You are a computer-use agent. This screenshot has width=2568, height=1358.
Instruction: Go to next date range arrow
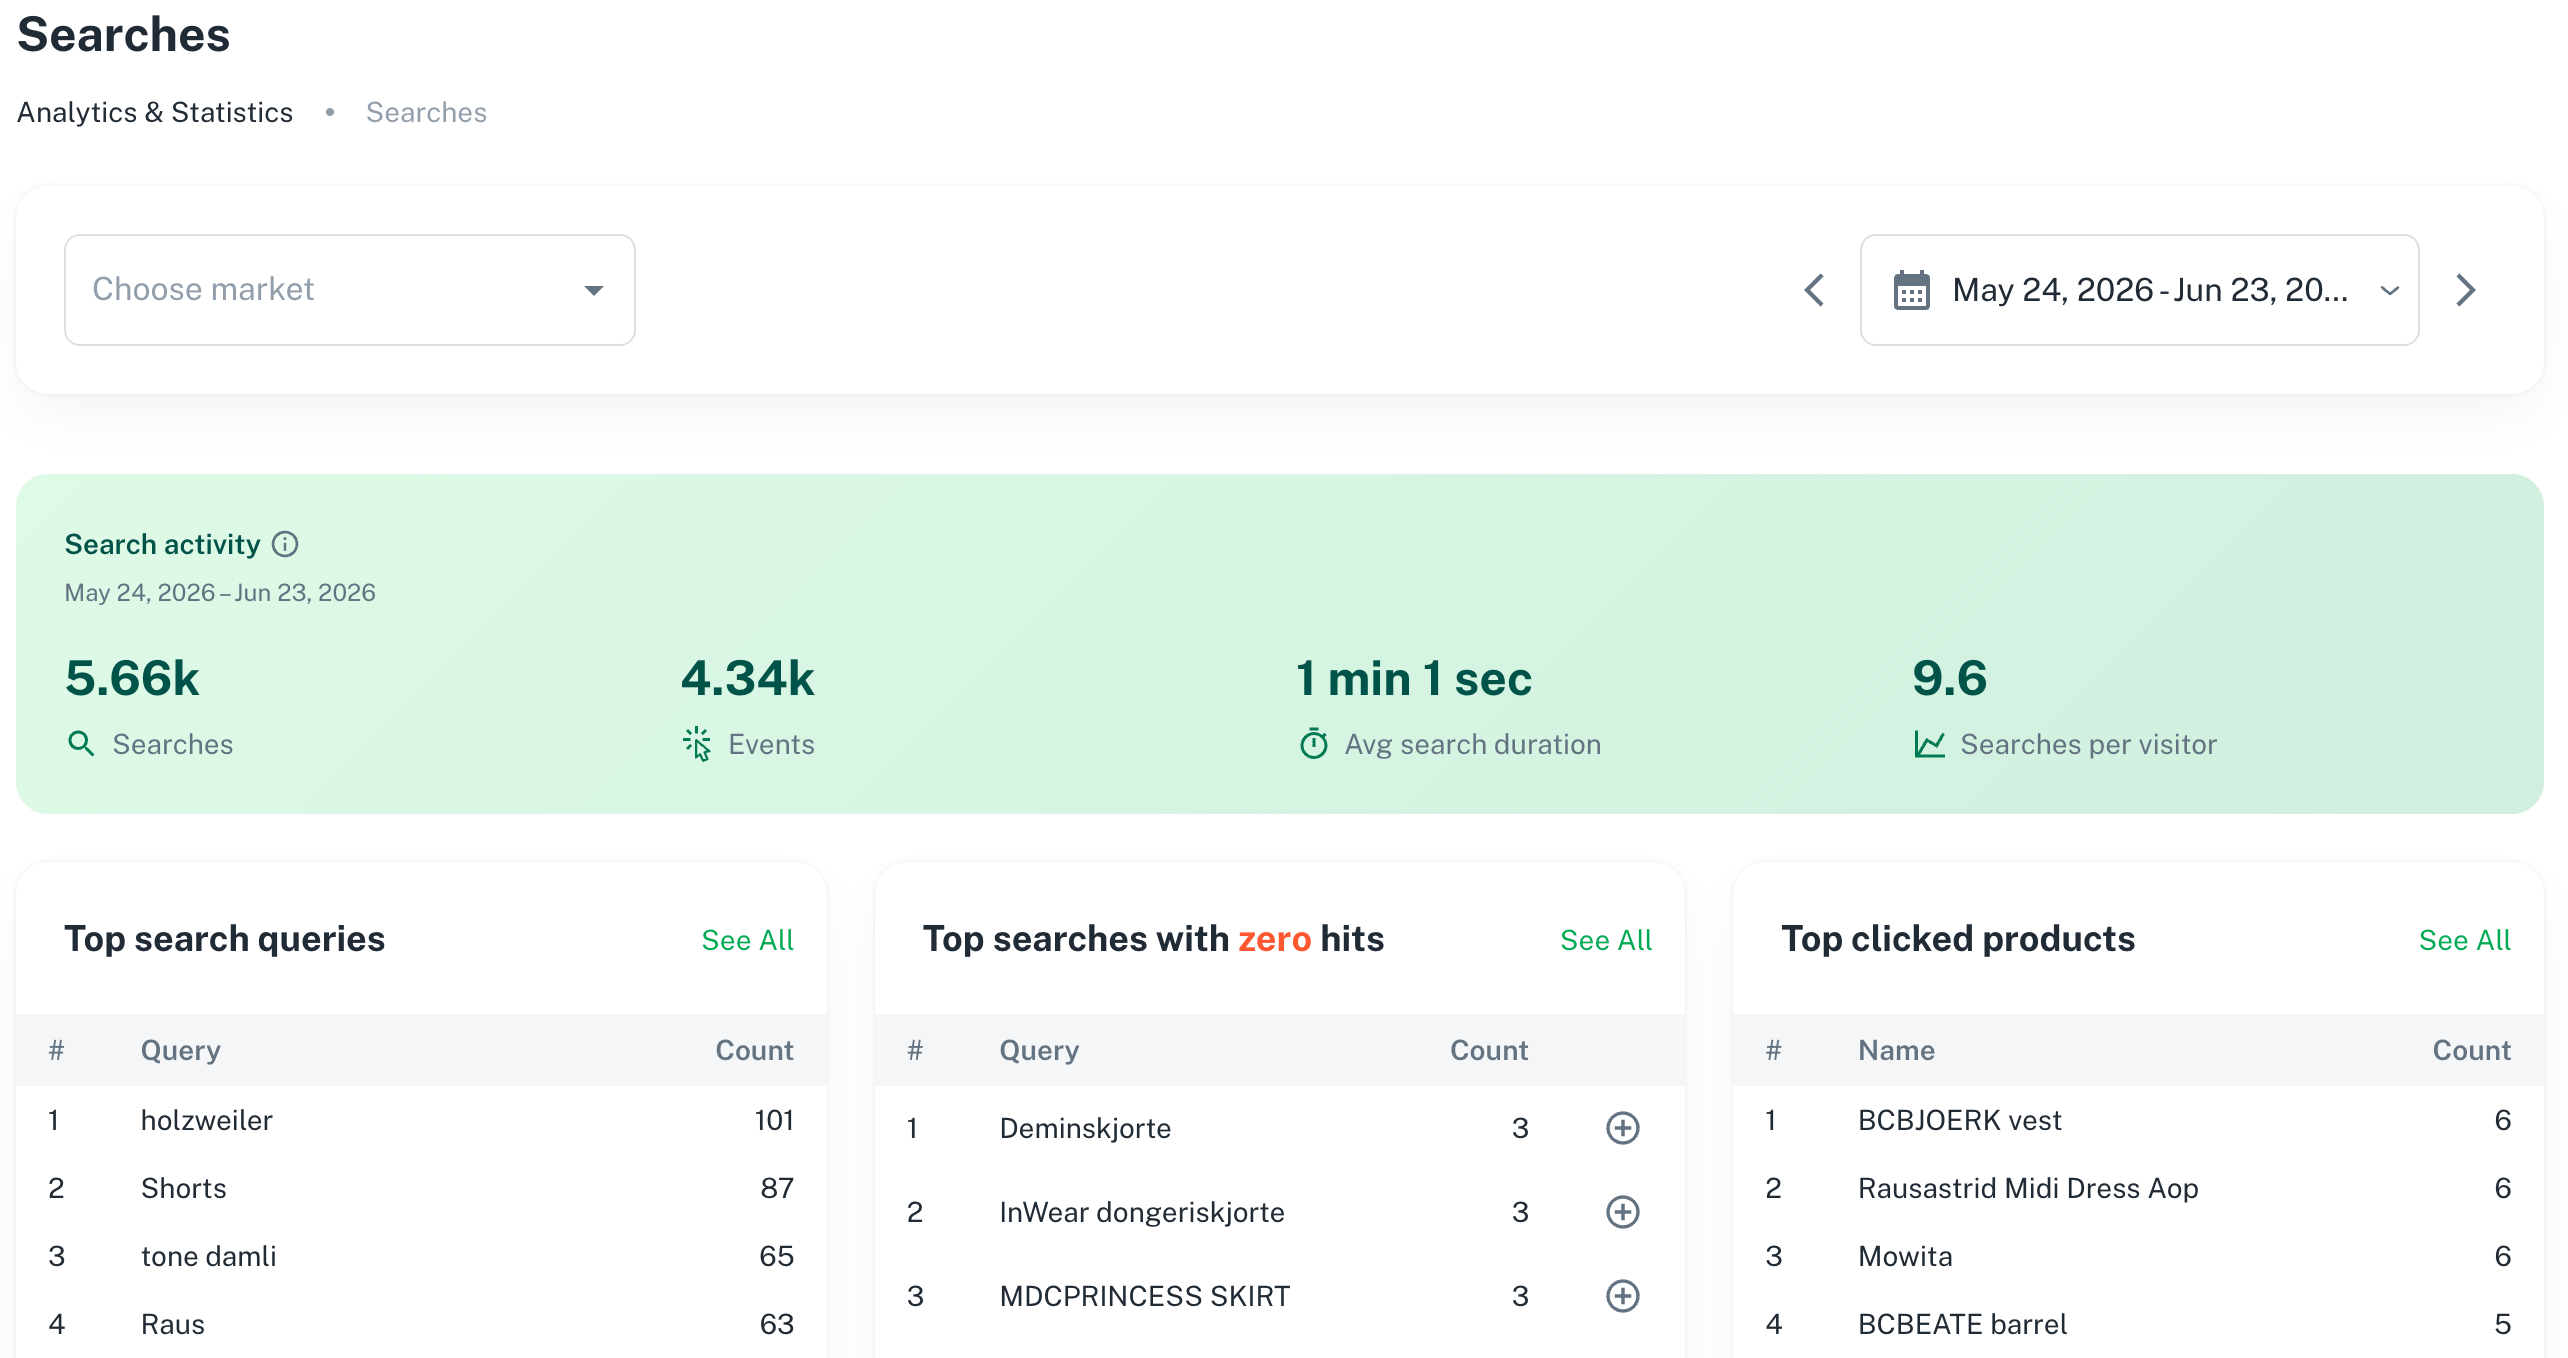pyautogui.click(x=2466, y=290)
